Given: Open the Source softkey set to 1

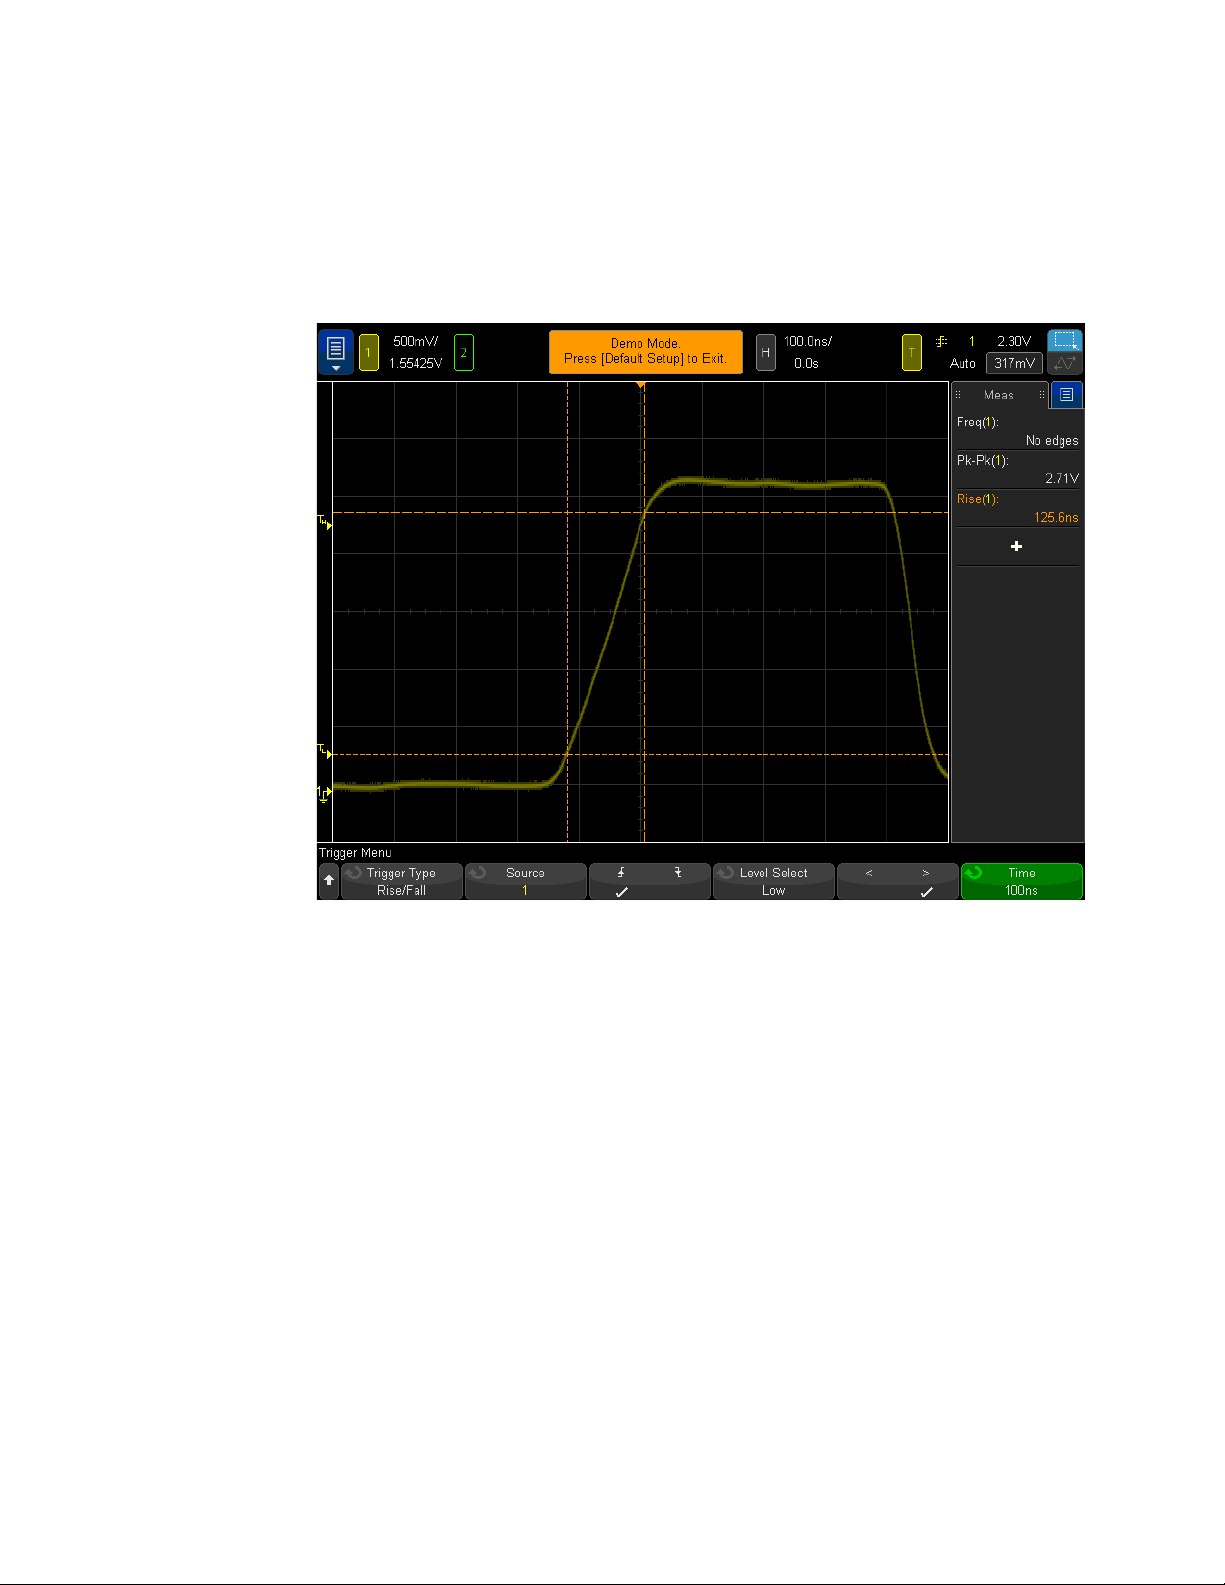Looking at the screenshot, I should point(526,881).
